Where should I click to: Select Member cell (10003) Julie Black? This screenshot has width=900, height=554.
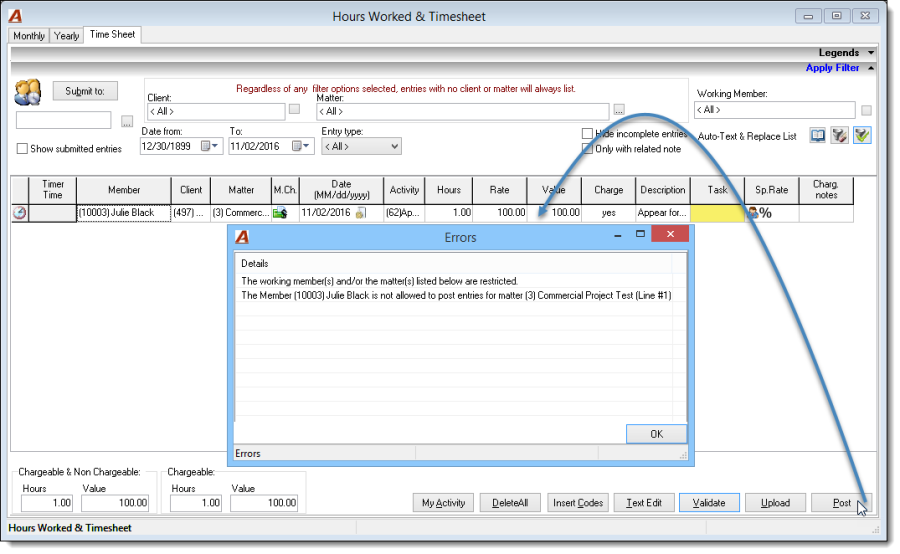coord(123,213)
